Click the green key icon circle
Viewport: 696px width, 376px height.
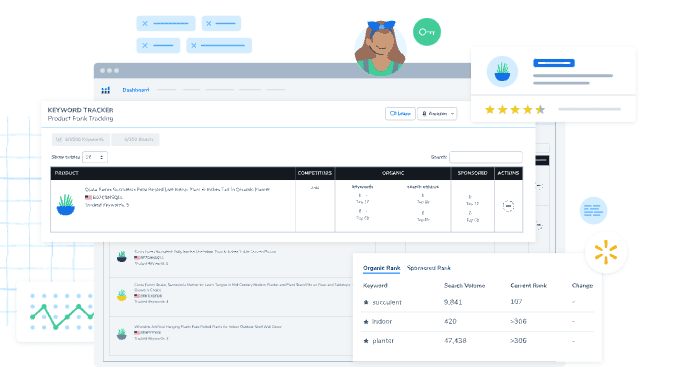[x=427, y=32]
